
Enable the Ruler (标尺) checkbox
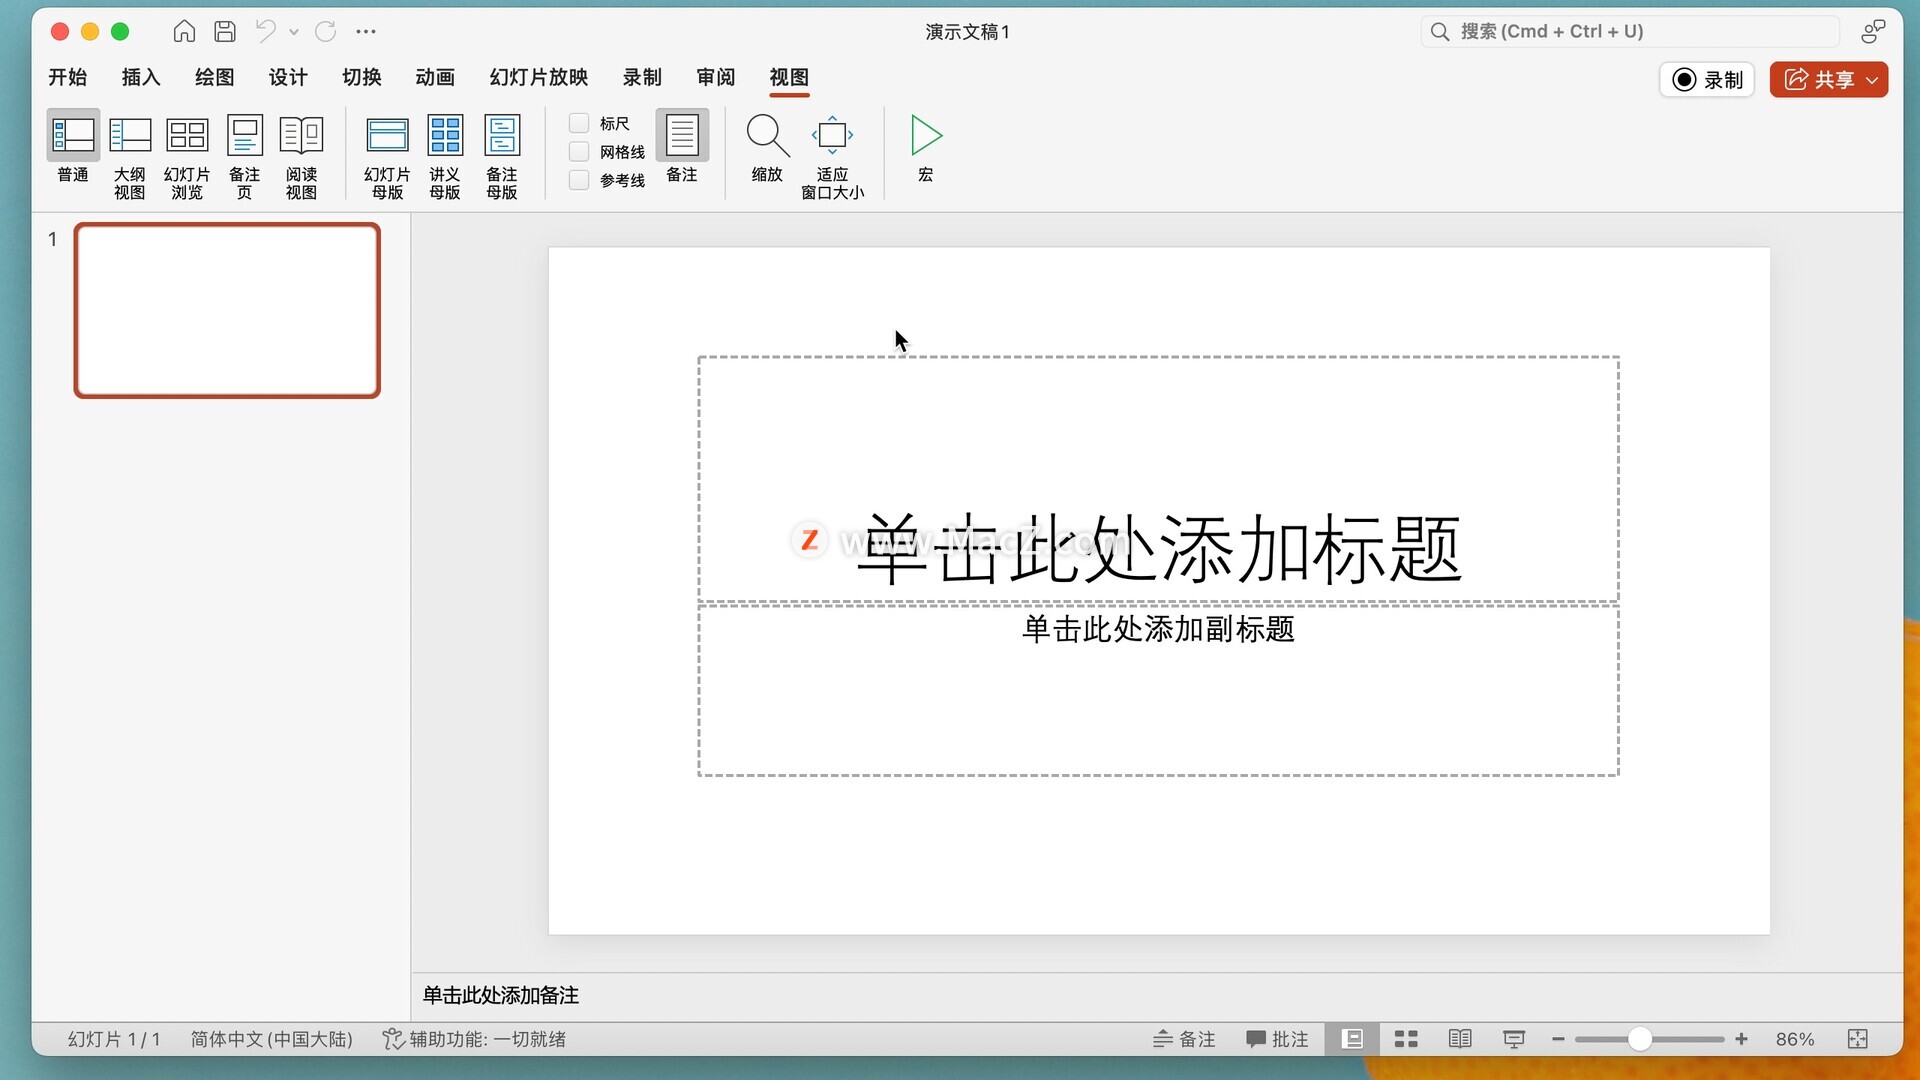579,123
